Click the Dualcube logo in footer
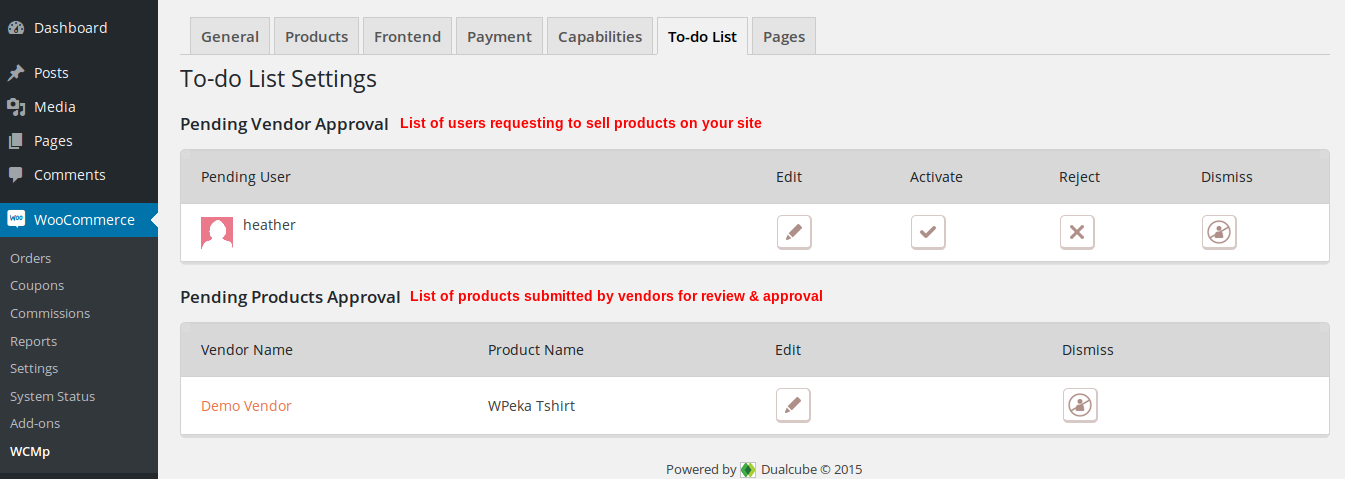Image resolution: width=1345 pixels, height=479 pixels. [x=748, y=469]
